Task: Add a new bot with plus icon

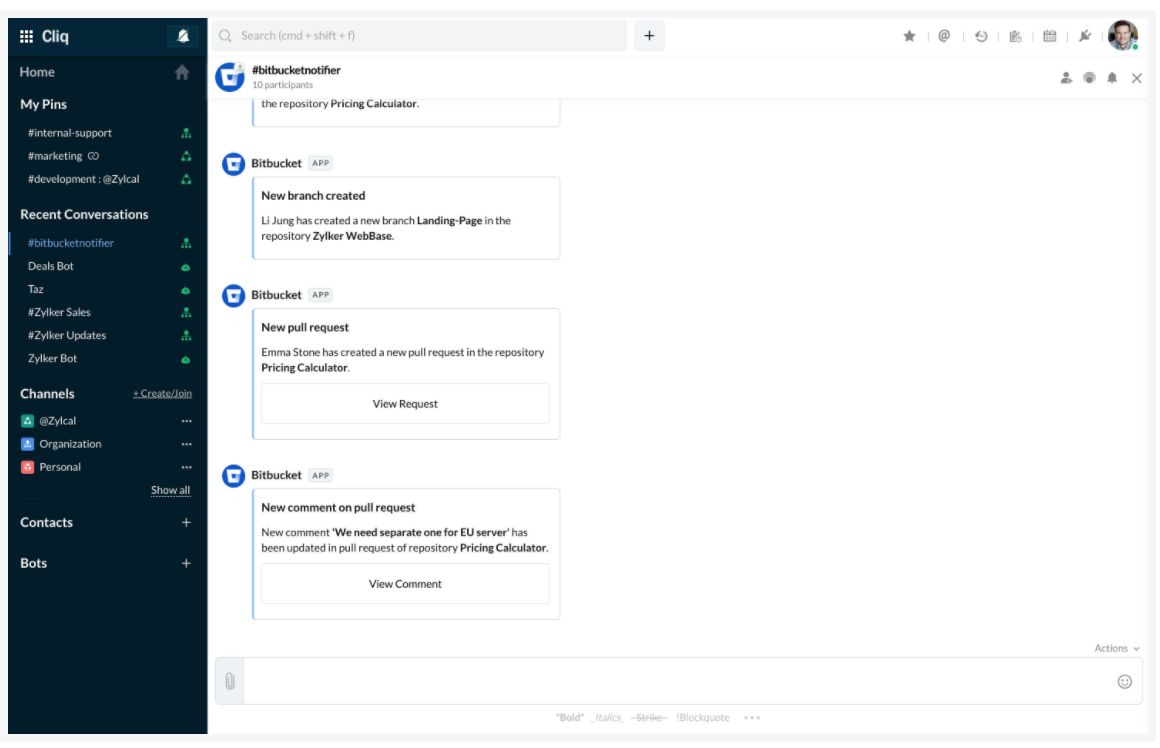Action: click(186, 564)
